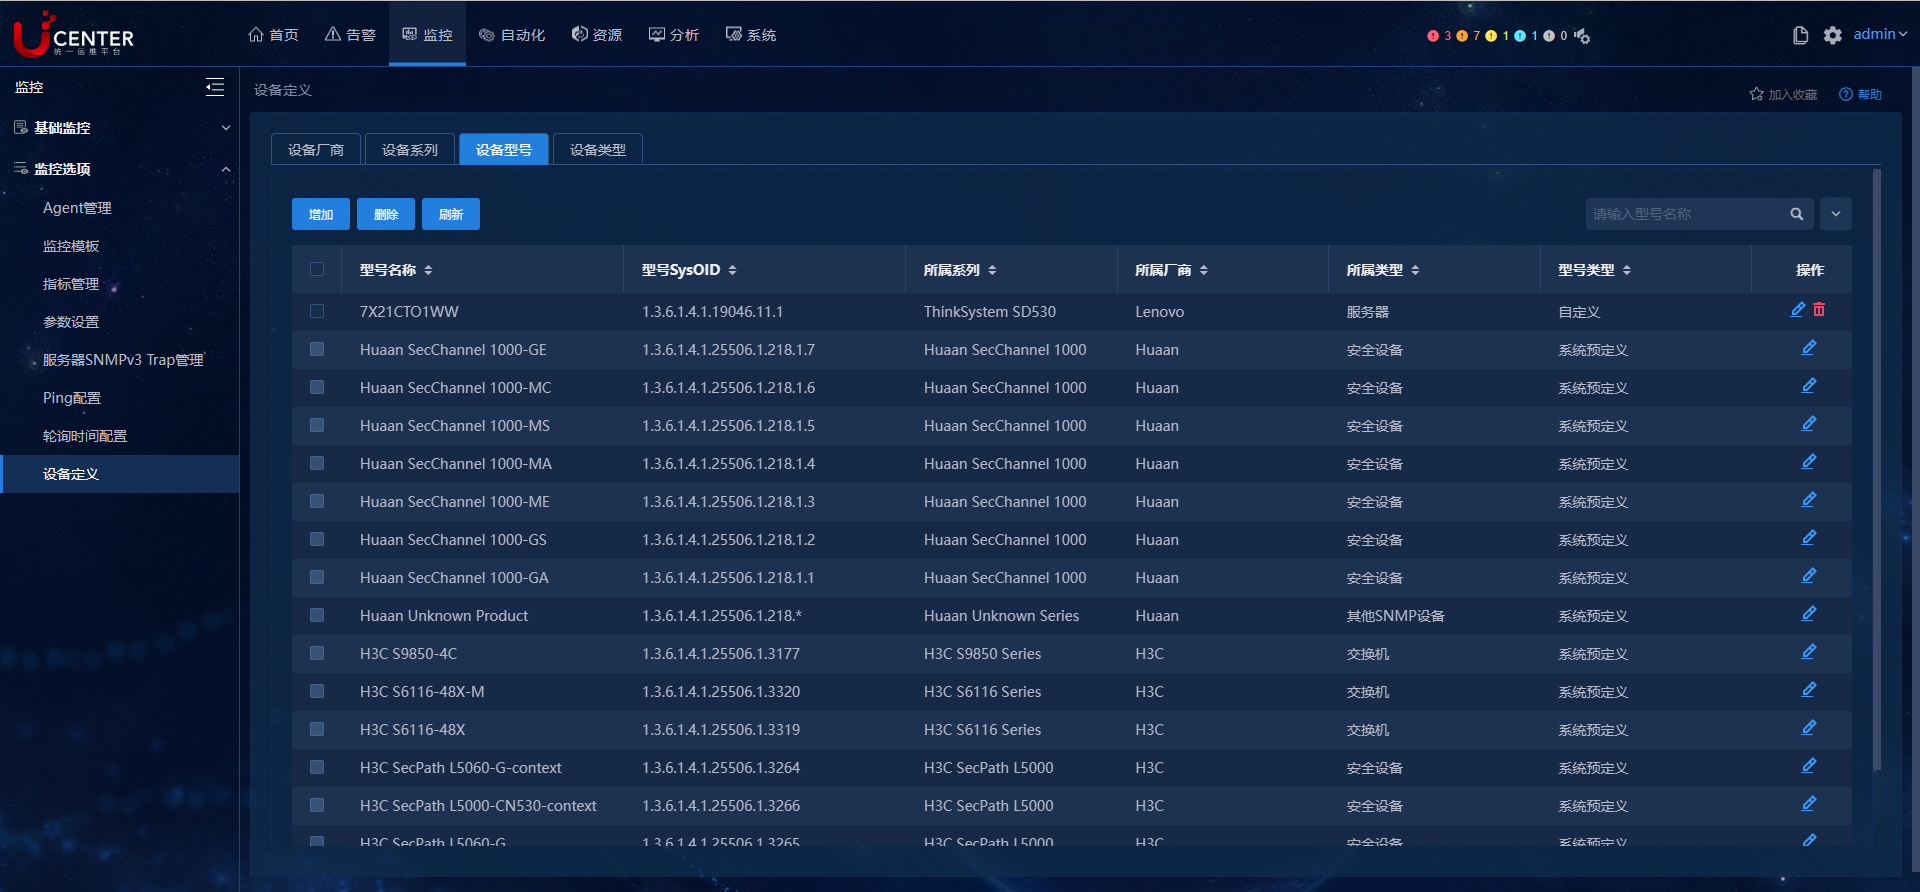This screenshot has width=1920, height=892.
Task: Check the Huaan SecChannel 1000-GE checkbox
Action: click(x=317, y=349)
